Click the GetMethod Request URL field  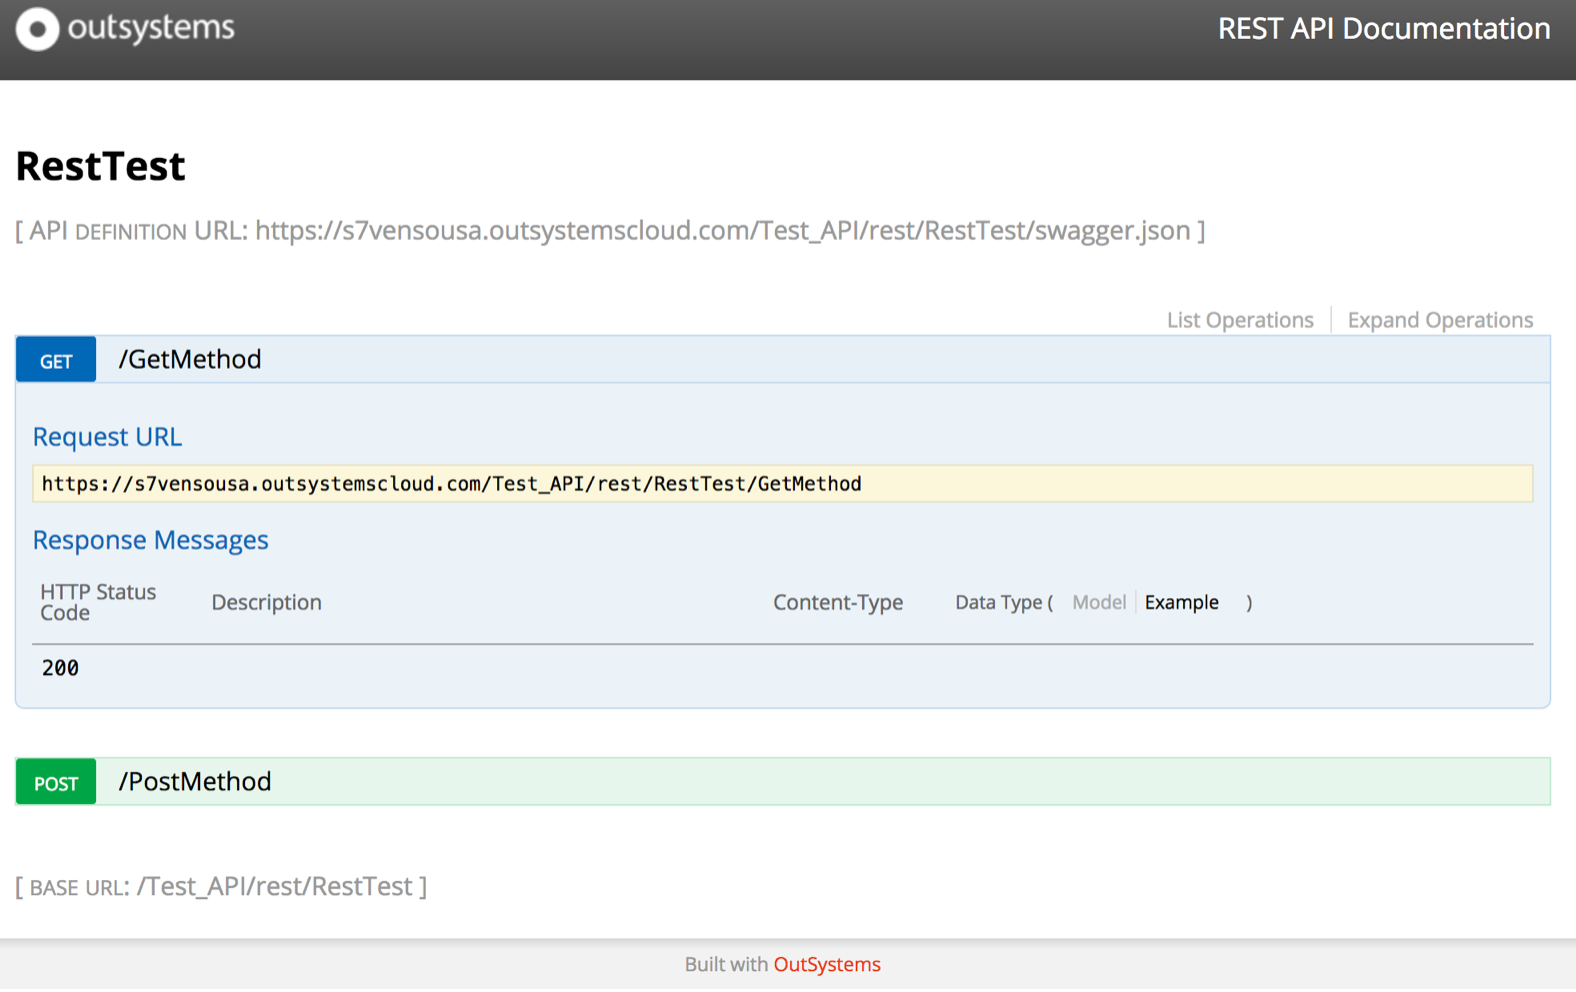tap(782, 484)
